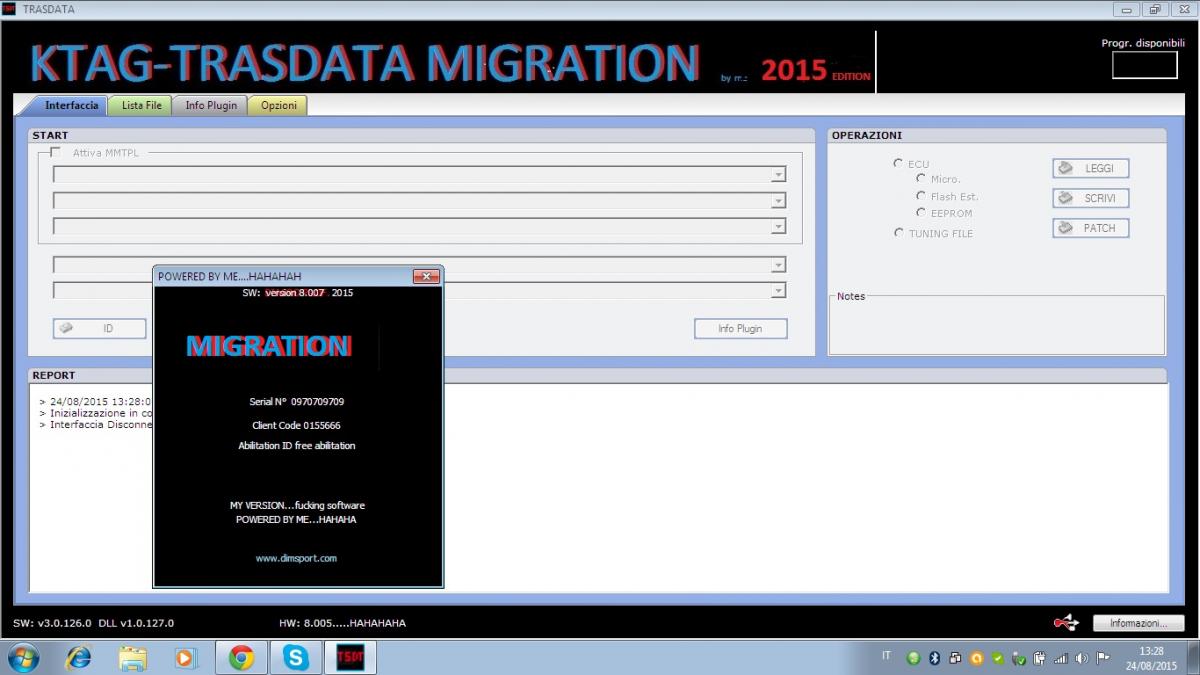Click the IT language indicator in taskbar
Screen dimensions: 1200x675
(886, 656)
